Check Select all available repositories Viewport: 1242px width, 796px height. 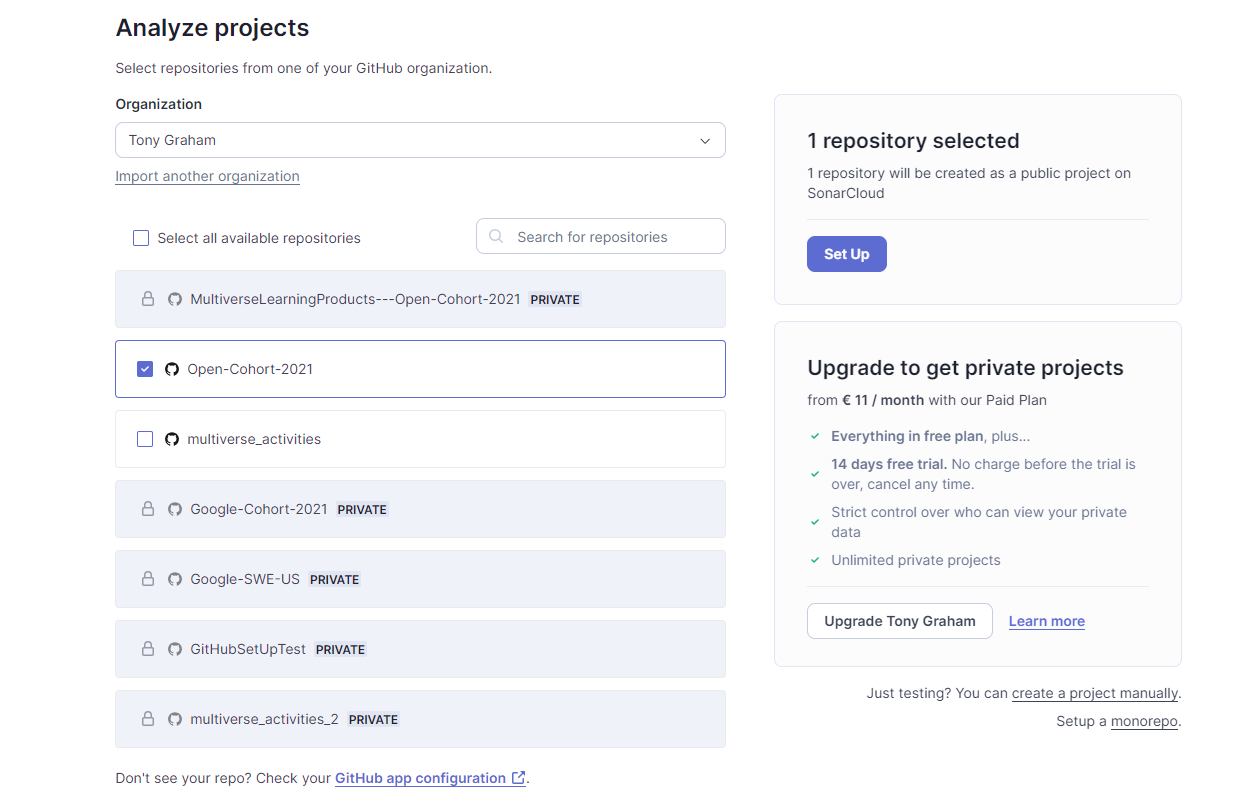(x=141, y=238)
